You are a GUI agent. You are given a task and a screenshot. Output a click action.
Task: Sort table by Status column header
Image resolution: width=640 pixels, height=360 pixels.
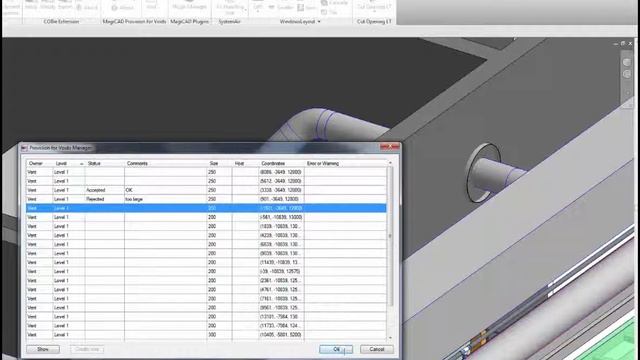click(x=104, y=163)
